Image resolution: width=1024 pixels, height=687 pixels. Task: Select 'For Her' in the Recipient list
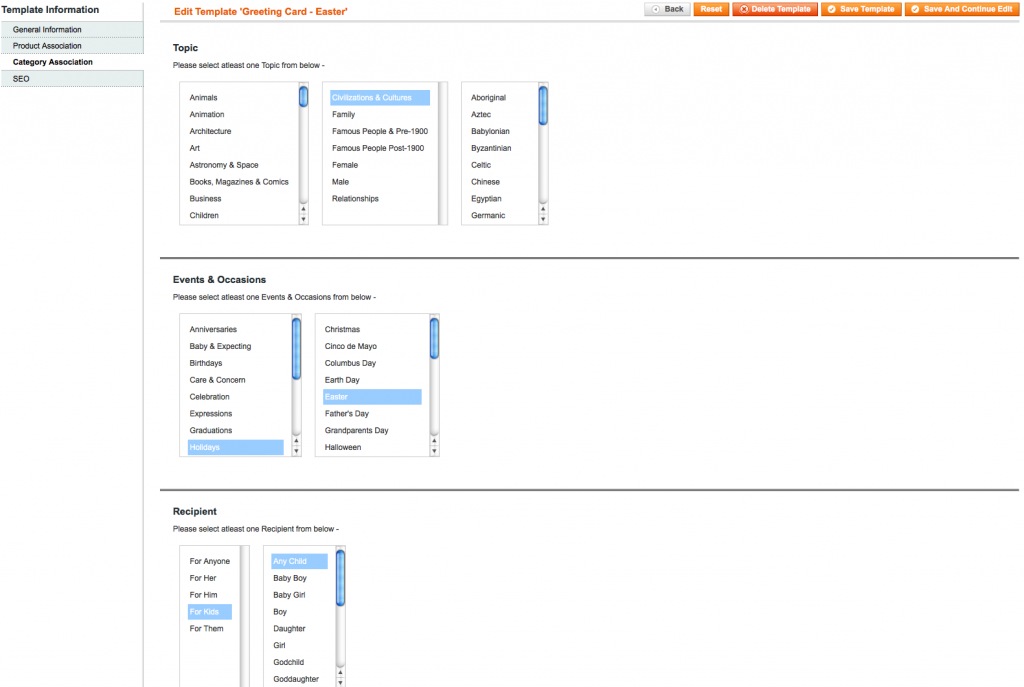coord(202,578)
